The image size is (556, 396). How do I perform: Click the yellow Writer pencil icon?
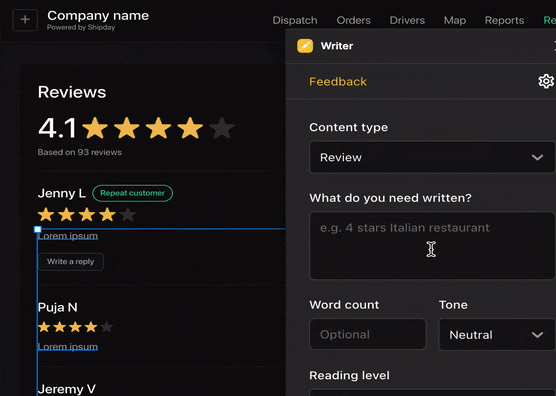[x=305, y=46]
